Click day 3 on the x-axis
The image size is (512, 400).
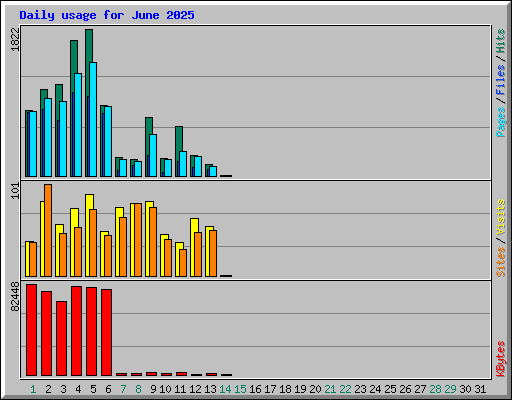point(63,389)
